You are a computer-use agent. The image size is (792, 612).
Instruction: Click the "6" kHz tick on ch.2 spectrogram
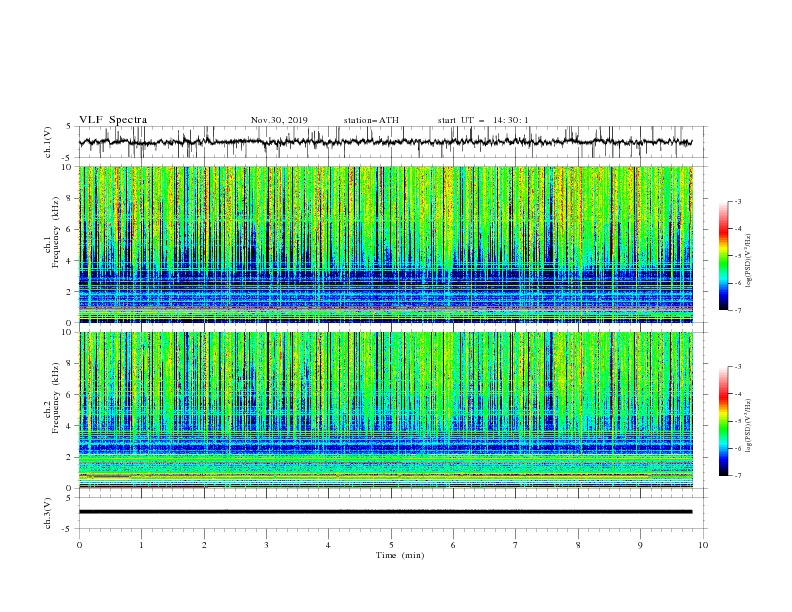tap(70, 395)
